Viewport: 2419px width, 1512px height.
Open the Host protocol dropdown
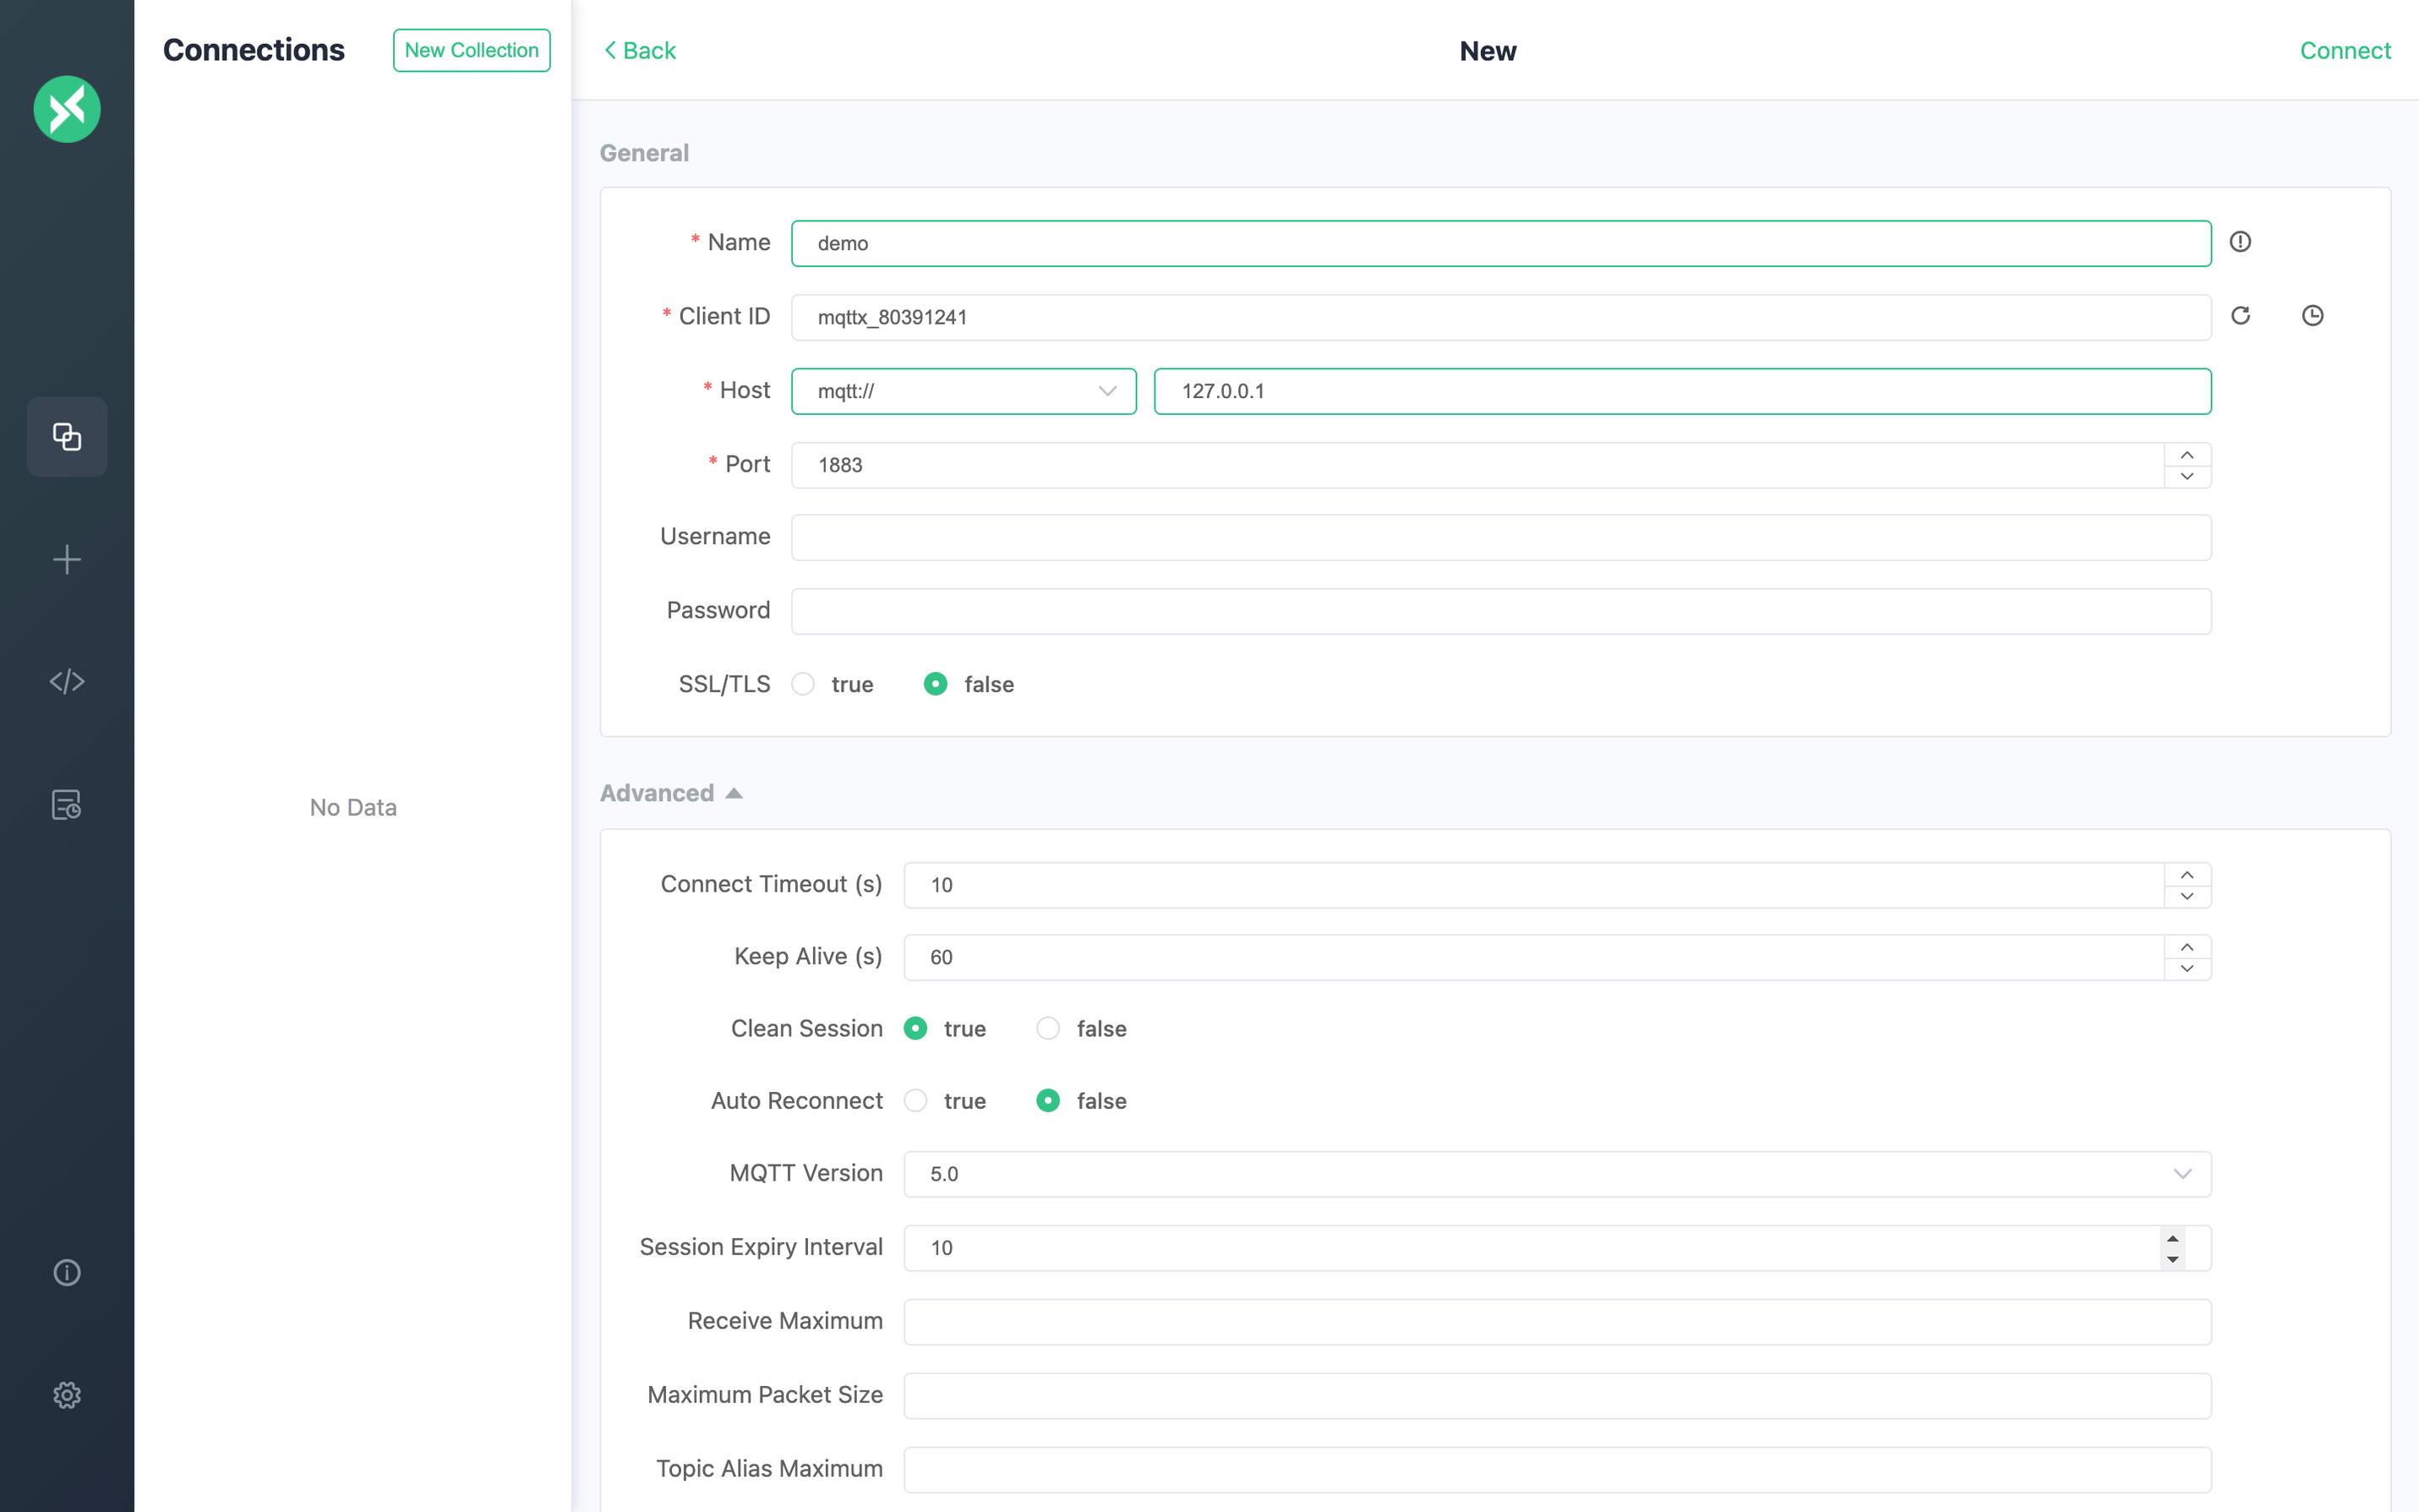pyautogui.click(x=1106, y=390)
